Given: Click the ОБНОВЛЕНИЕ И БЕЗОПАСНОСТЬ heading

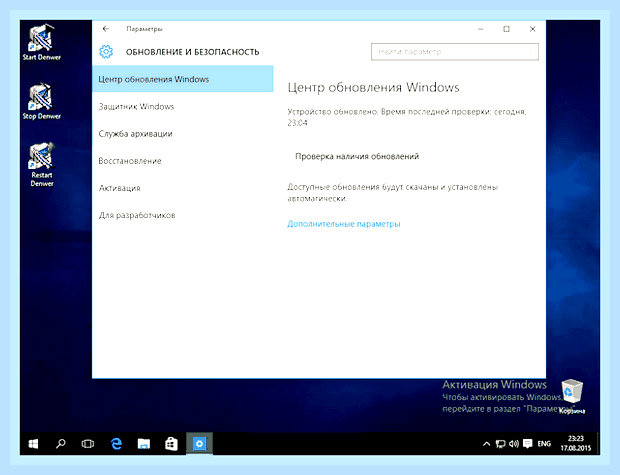Looking at the screenshot, I should [193, 52].
